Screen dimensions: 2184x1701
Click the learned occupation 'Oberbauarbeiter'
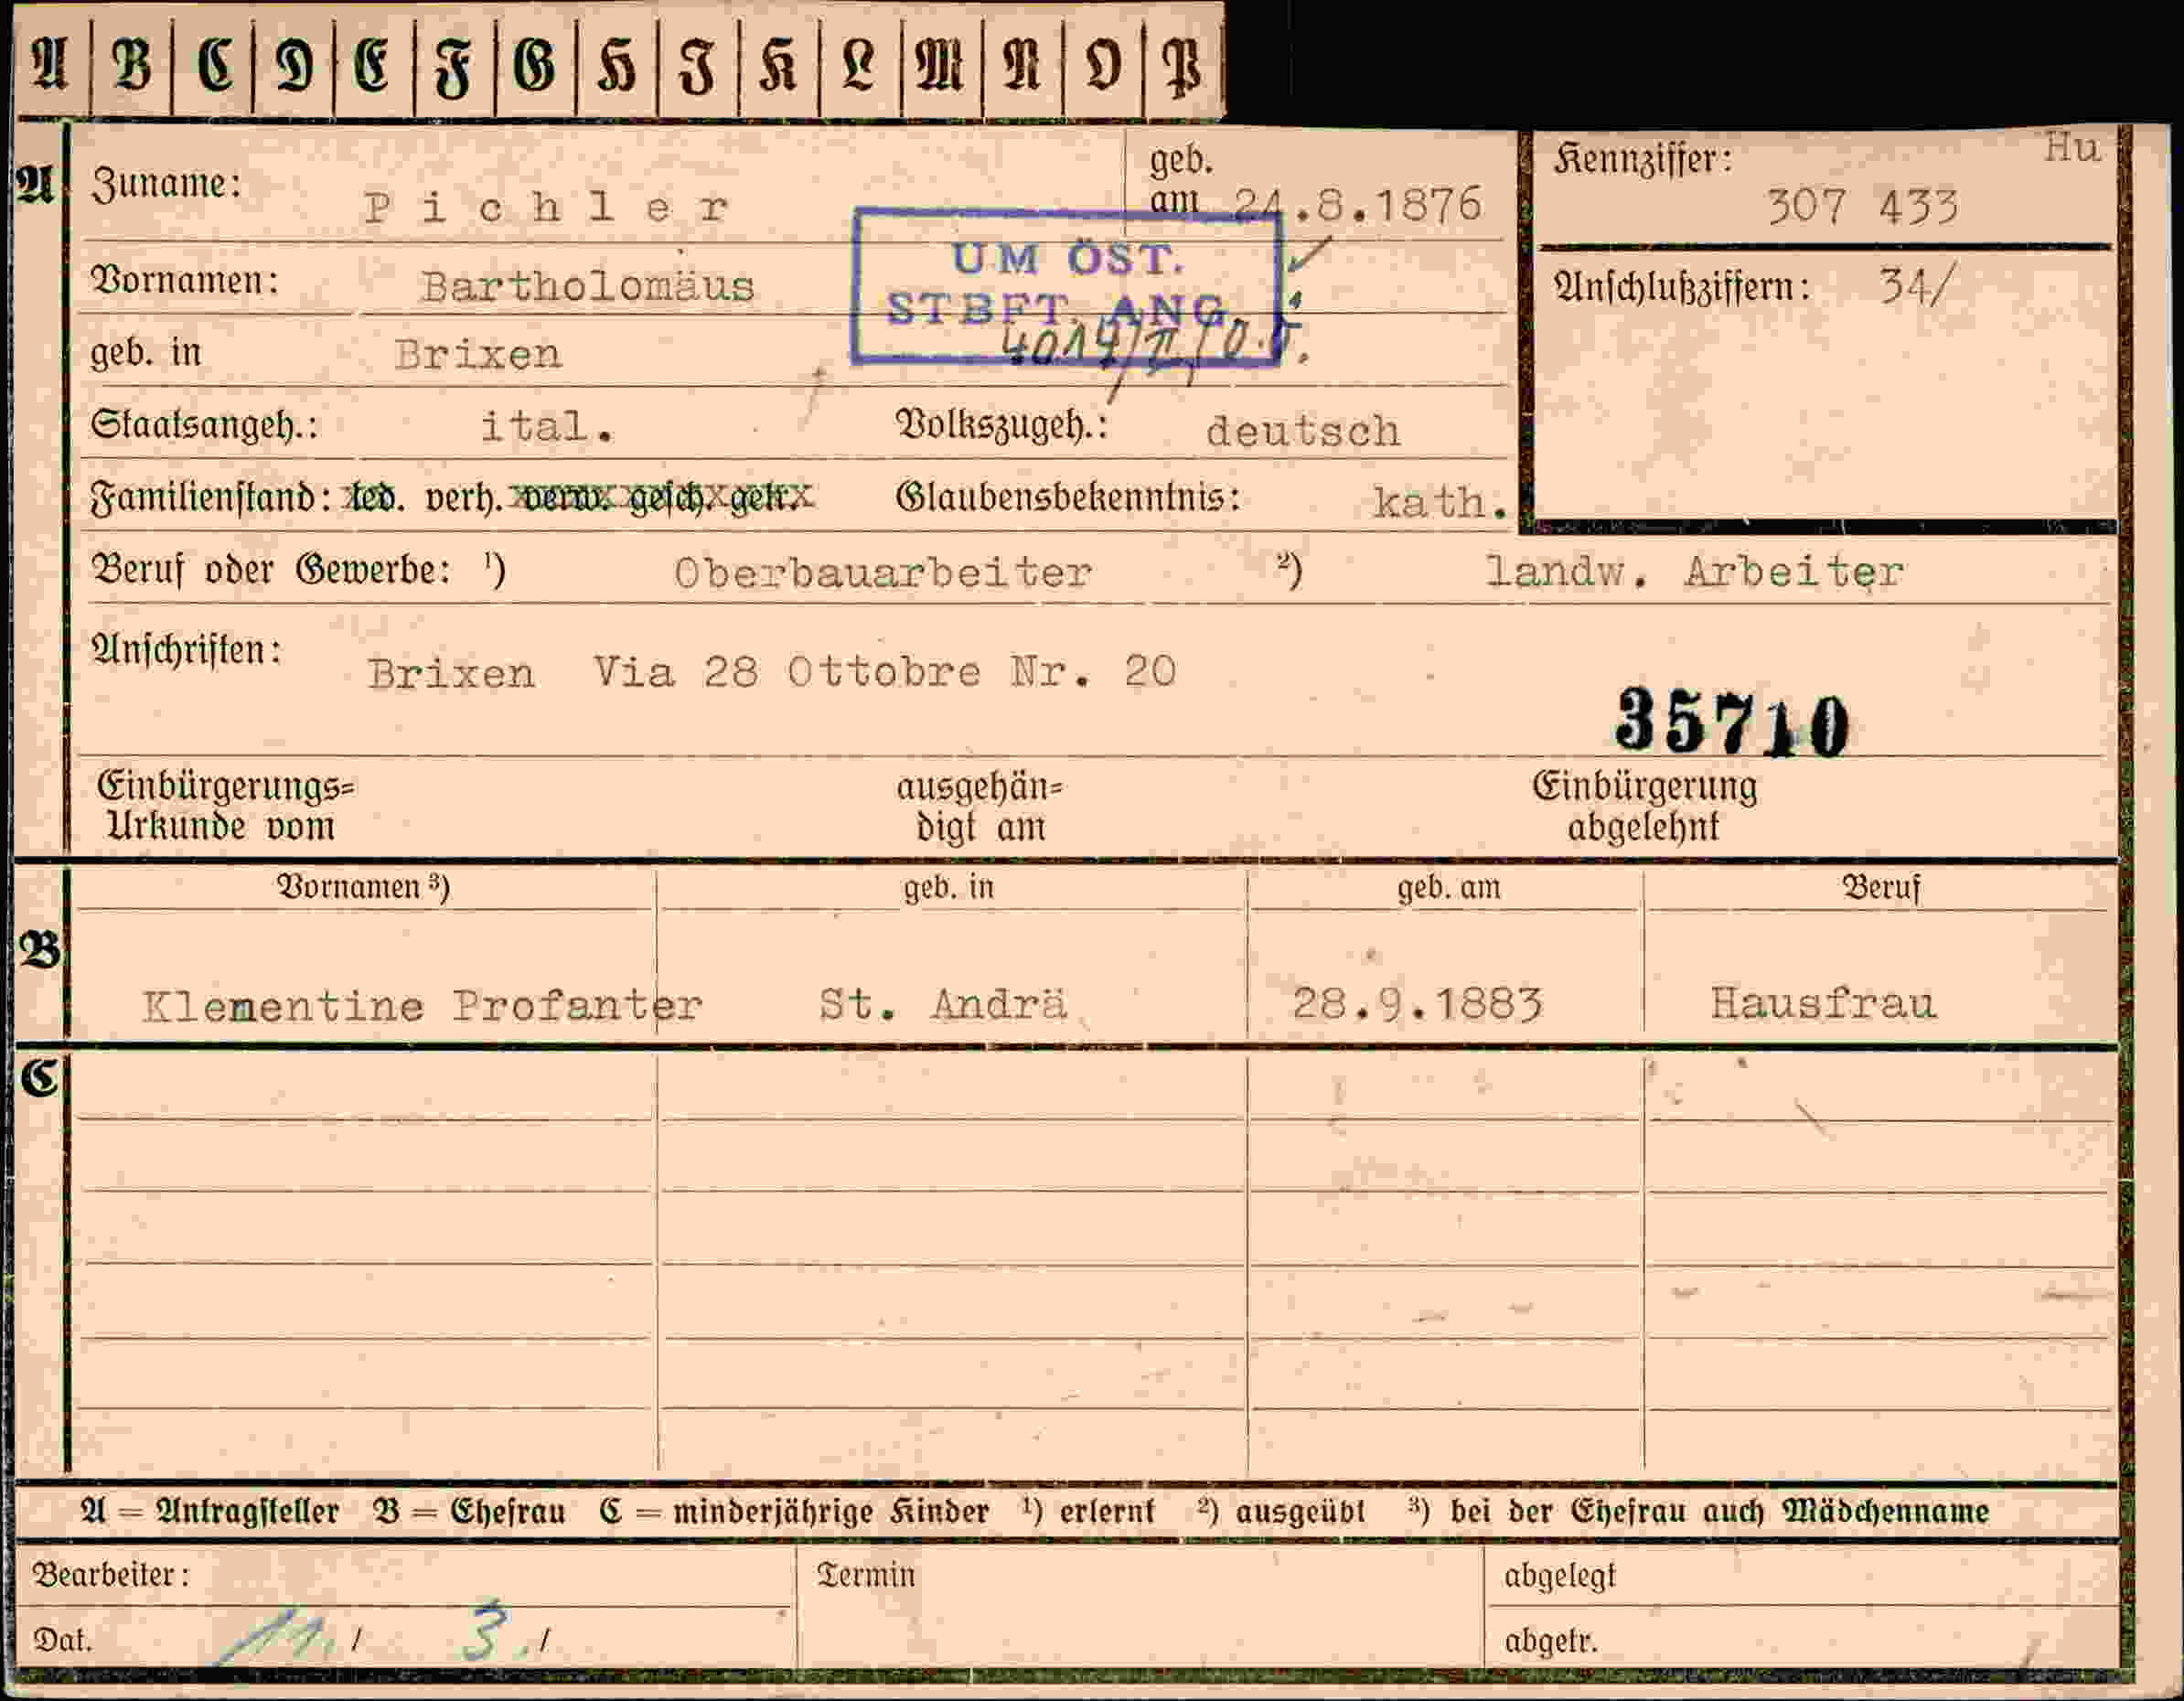883,573
